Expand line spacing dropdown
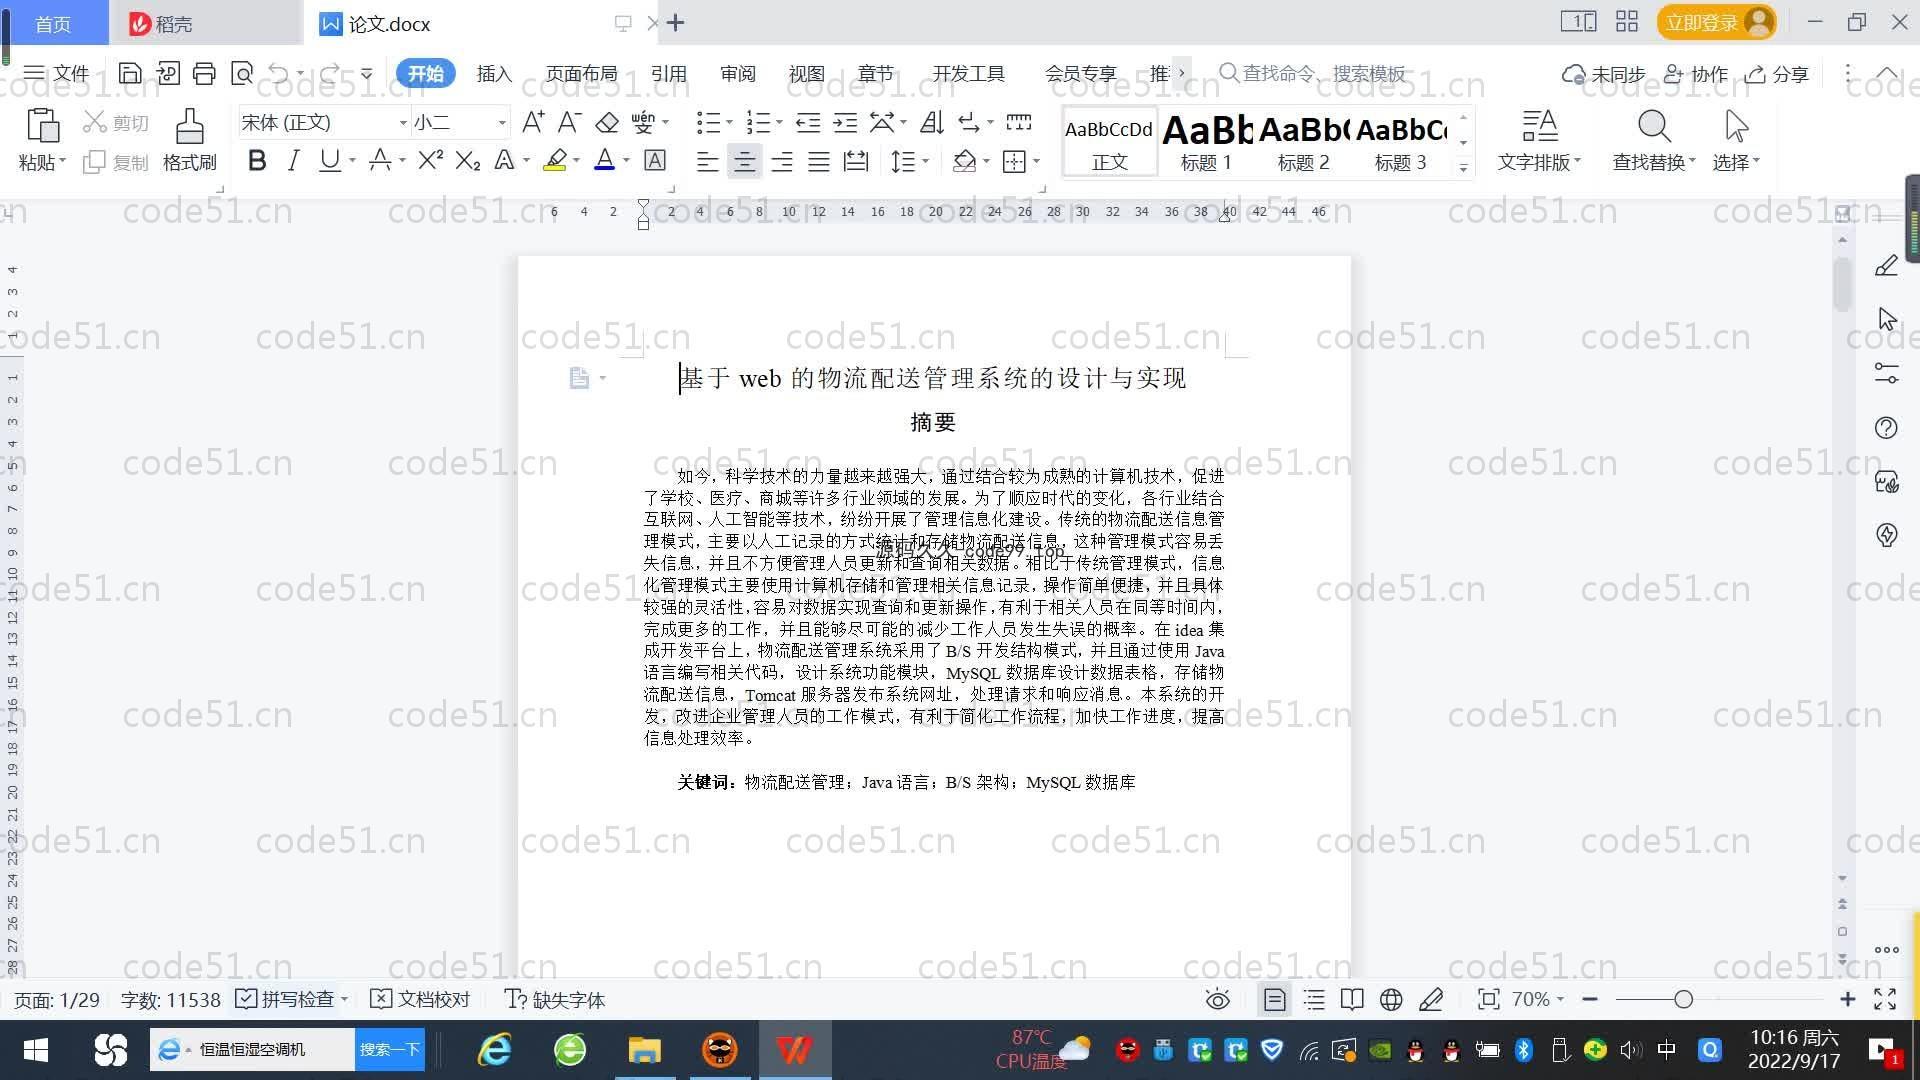 coord(926,160)
